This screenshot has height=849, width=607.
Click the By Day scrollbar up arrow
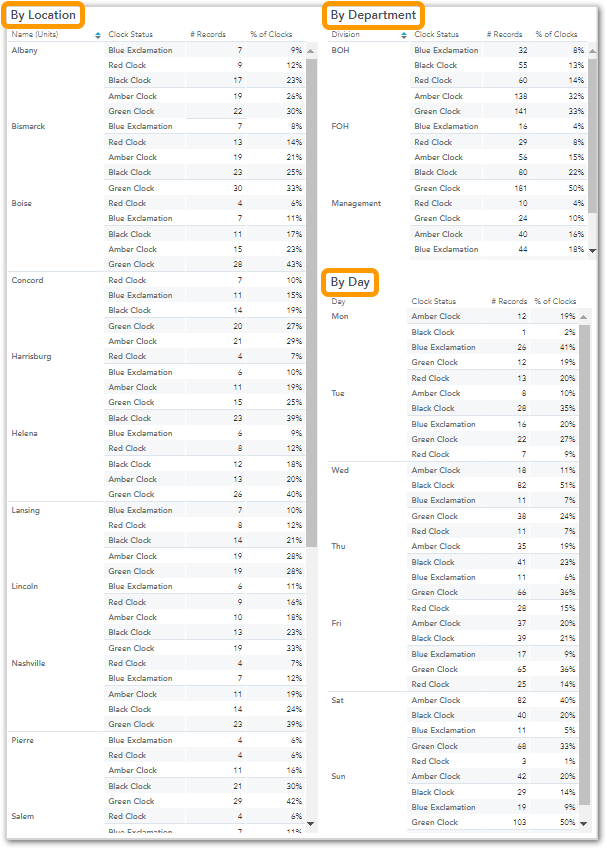[x=584, y=317]
